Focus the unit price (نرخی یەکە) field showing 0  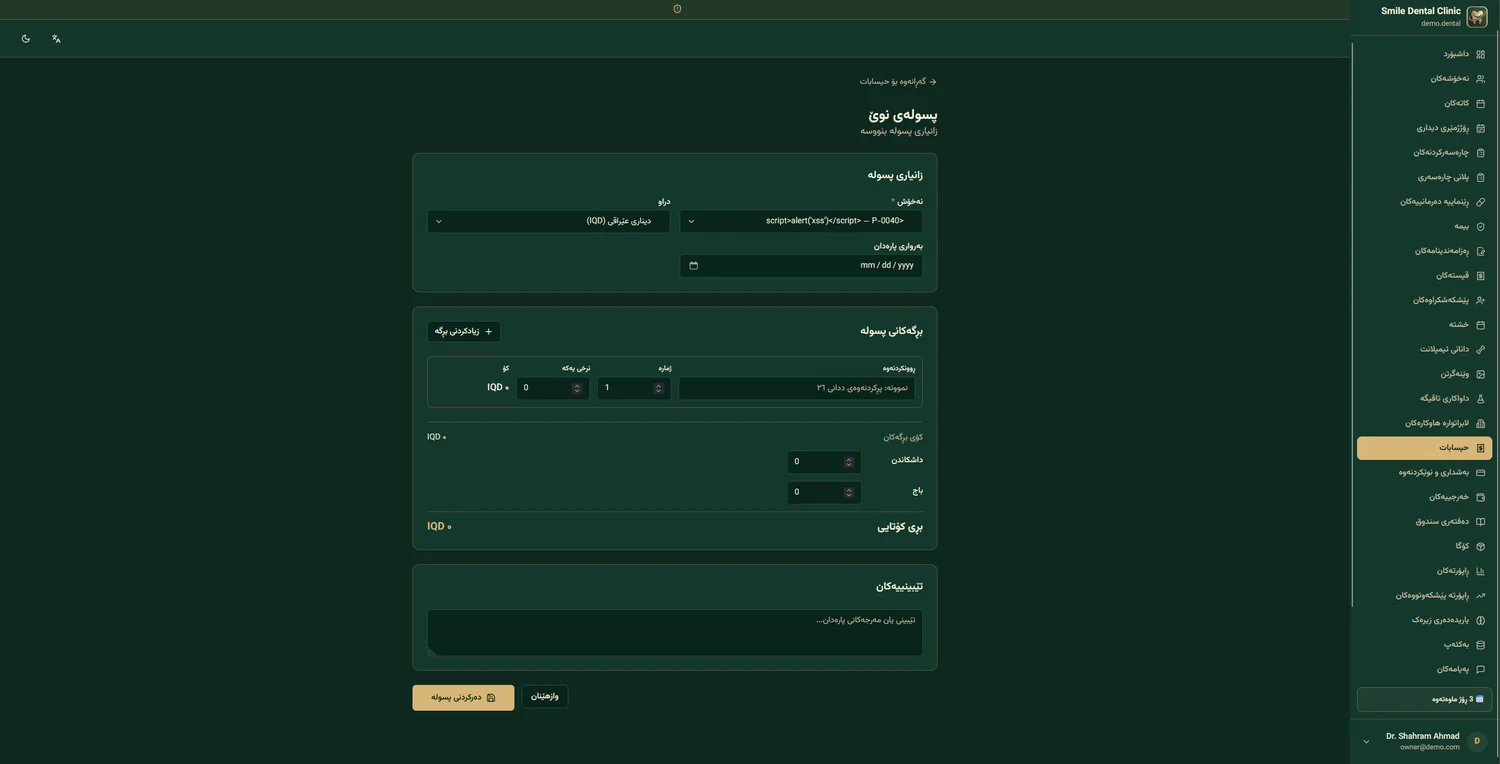tap(553, 388)
